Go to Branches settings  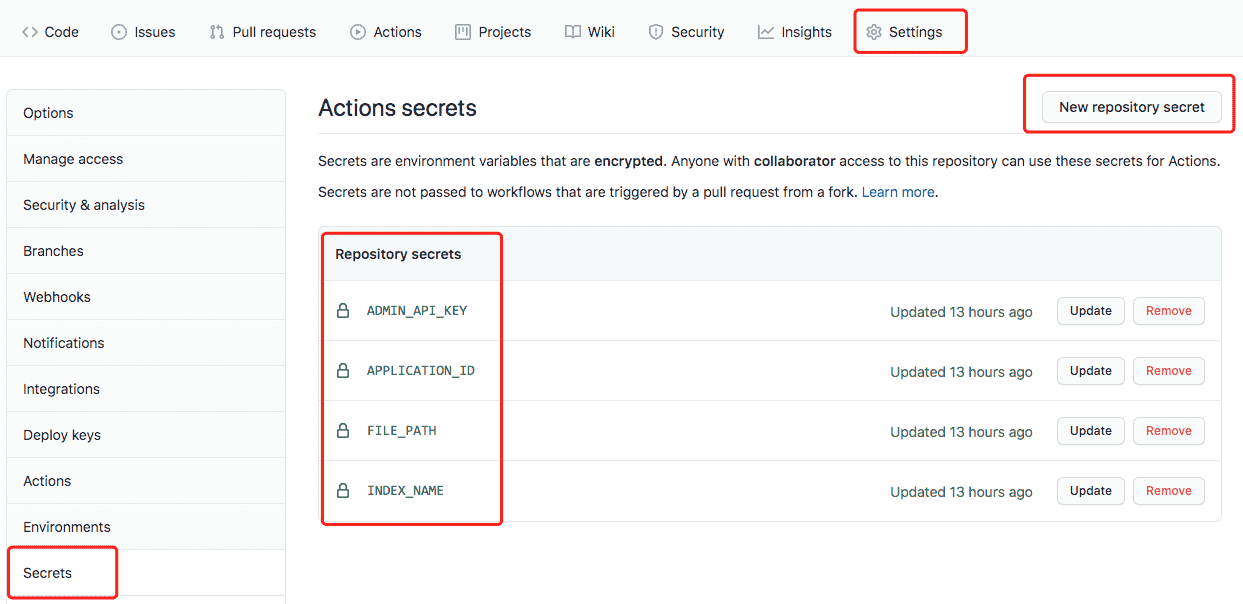(146, 251)
